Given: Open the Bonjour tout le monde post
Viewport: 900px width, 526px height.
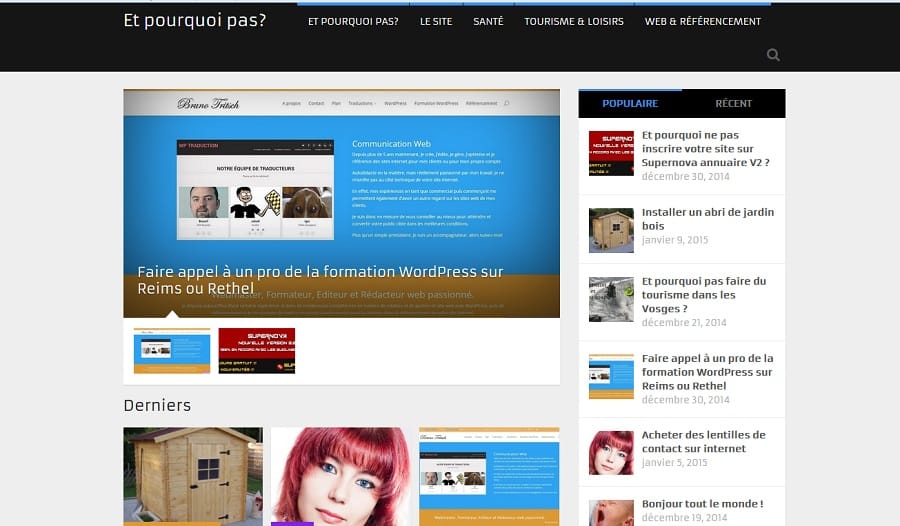Looking at the screenshot, I should pos(702,504).
